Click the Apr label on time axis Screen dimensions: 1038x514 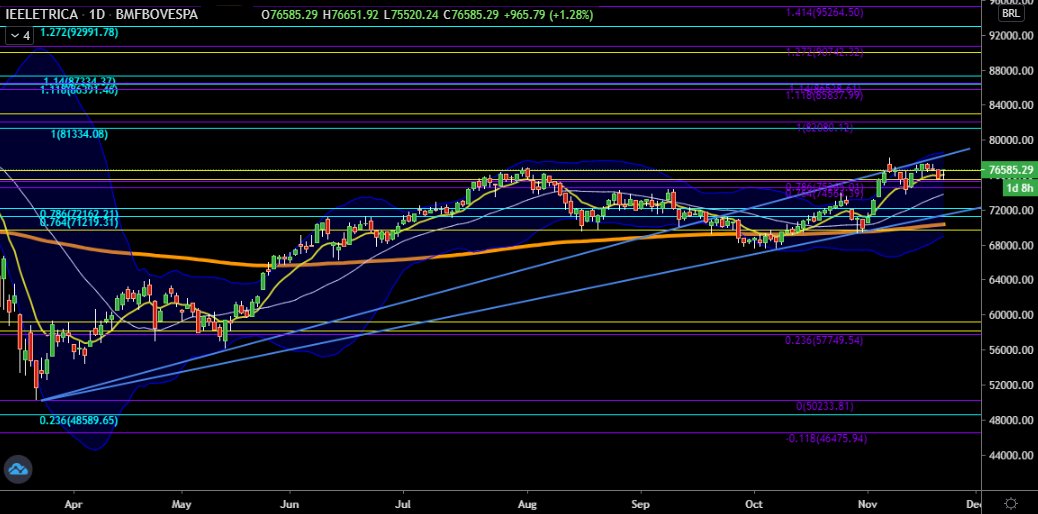coord(73,503)
